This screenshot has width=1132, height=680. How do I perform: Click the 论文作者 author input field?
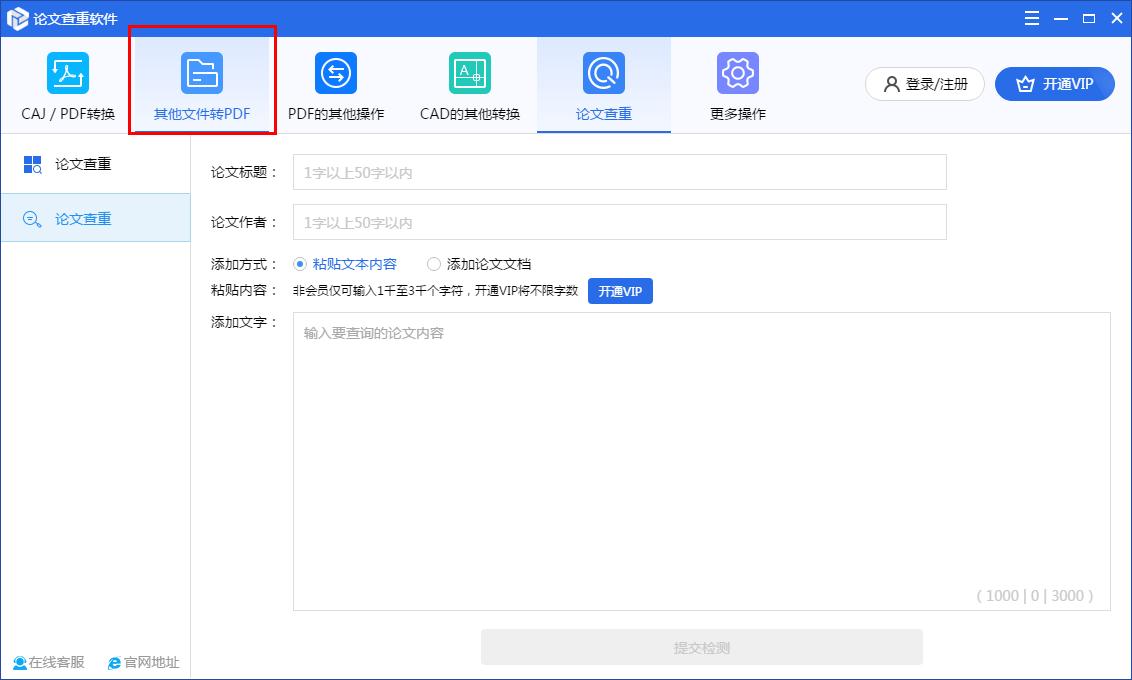click(618, 221)
